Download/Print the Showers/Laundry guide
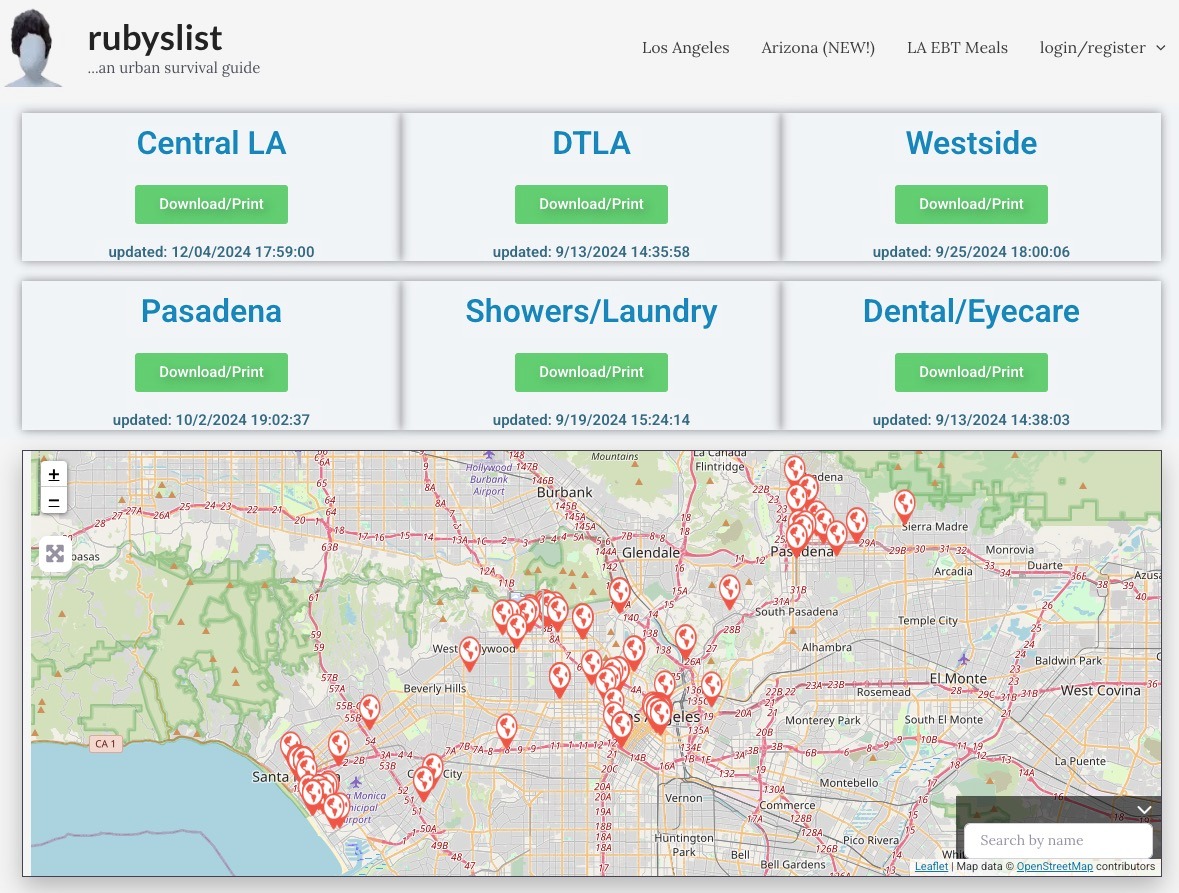Image resolution: width=1179 pixels, height=893 pixels. [x=591, y=372]
